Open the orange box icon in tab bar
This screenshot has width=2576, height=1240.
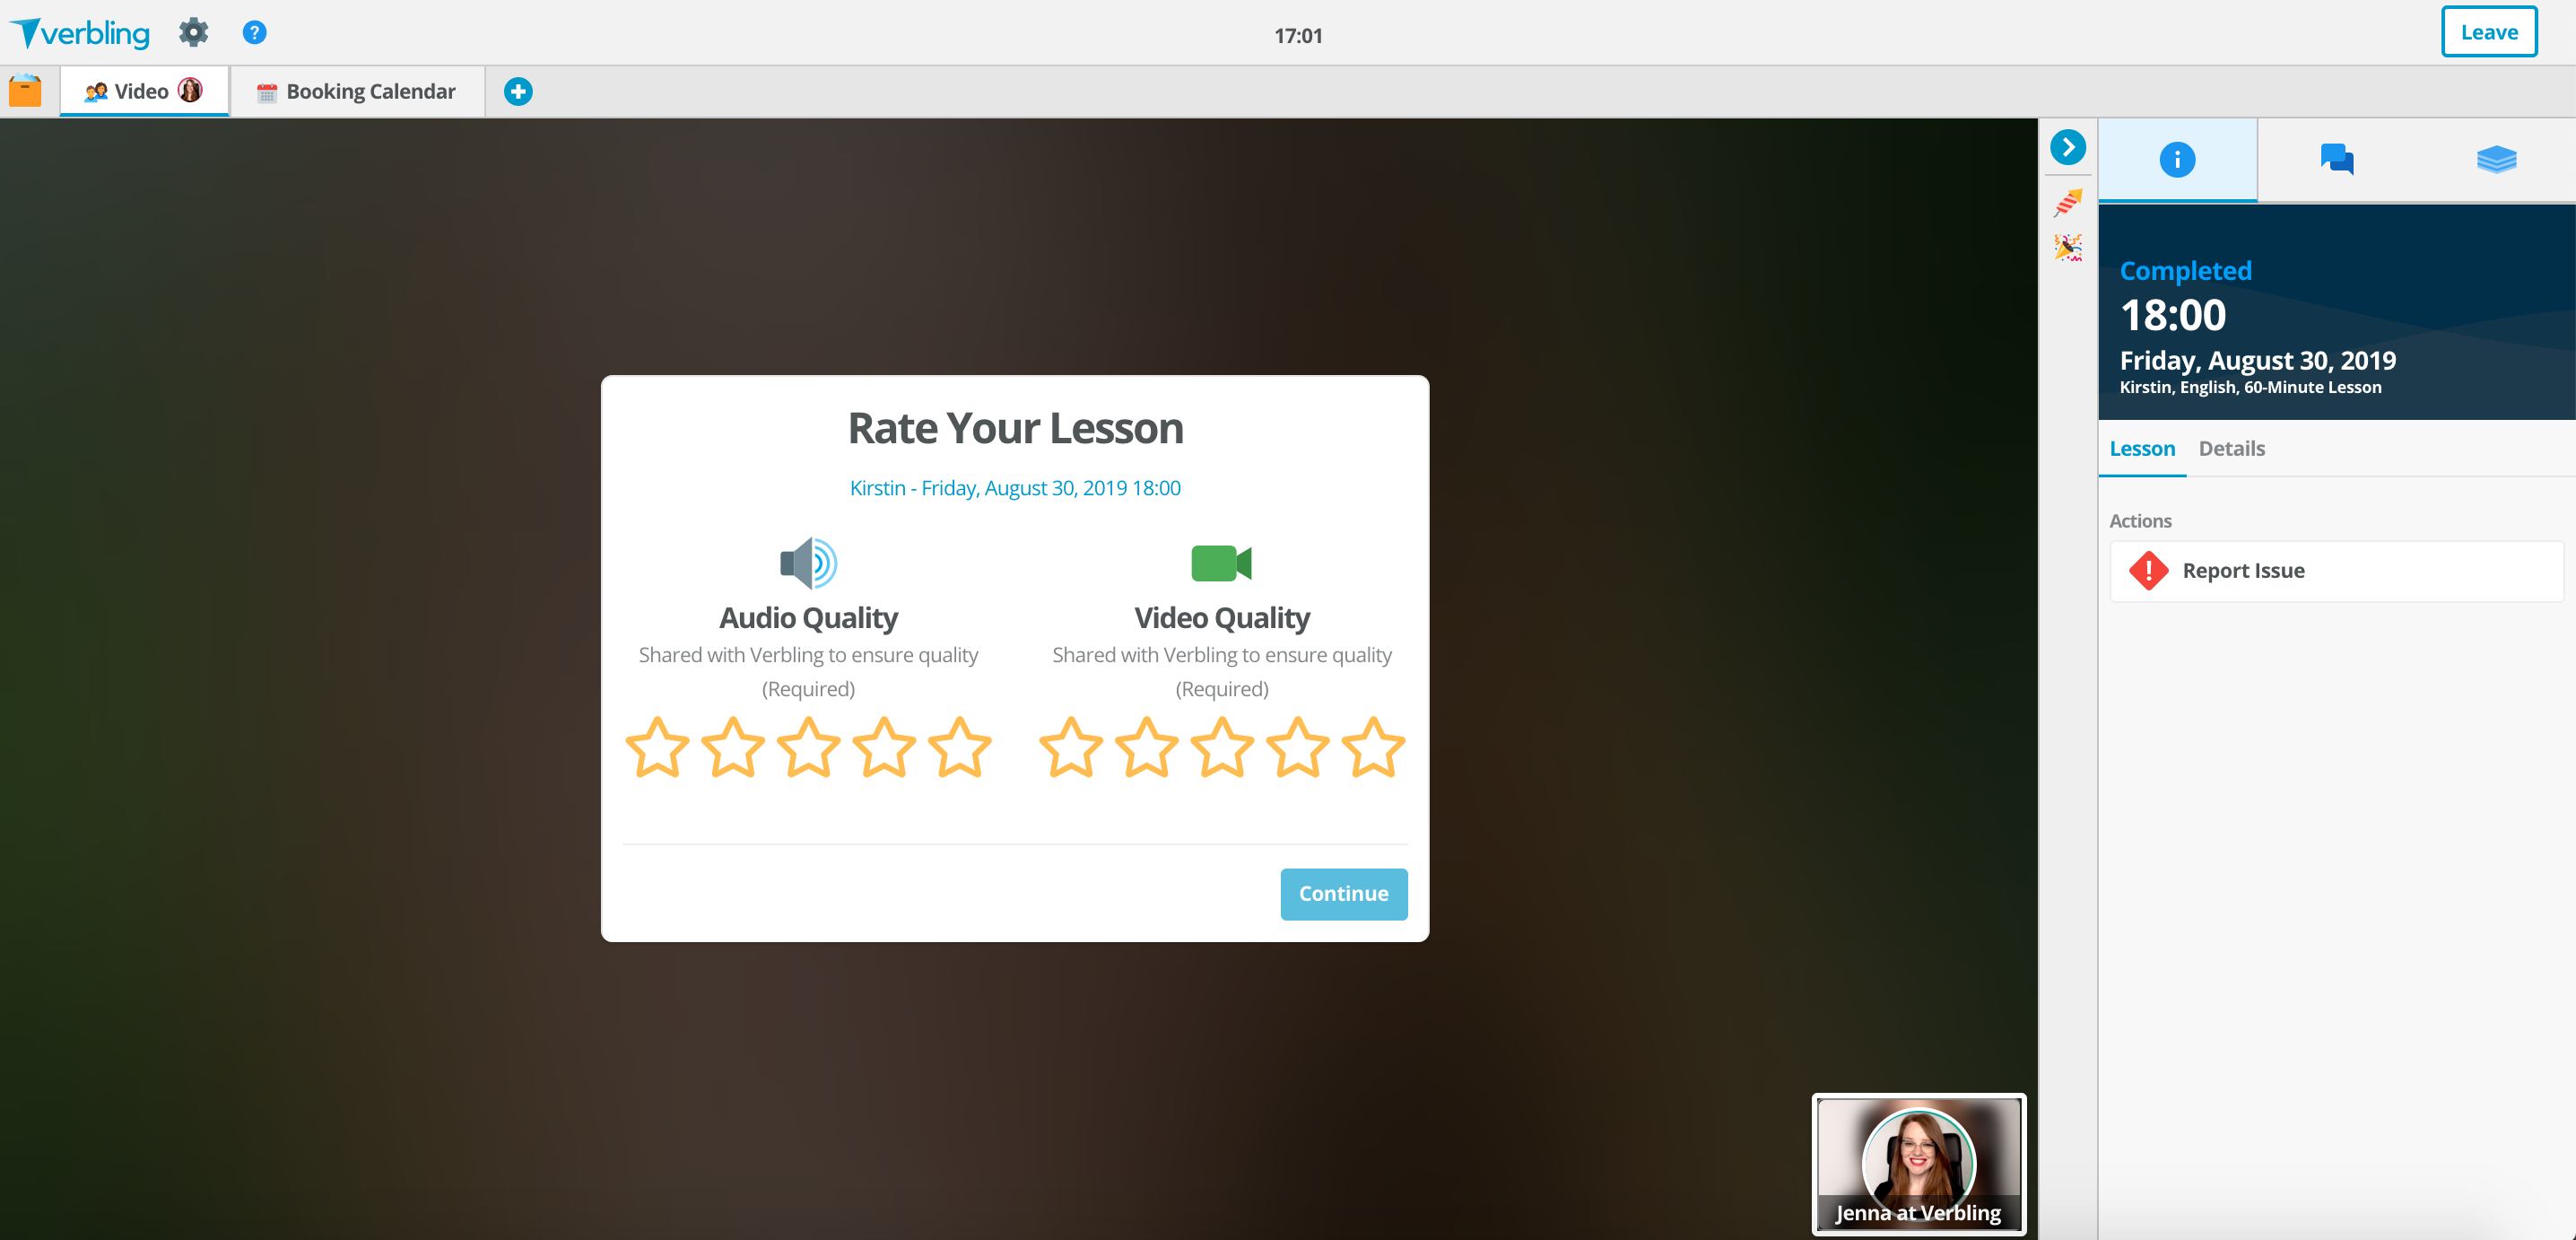(x=25, y=91)
